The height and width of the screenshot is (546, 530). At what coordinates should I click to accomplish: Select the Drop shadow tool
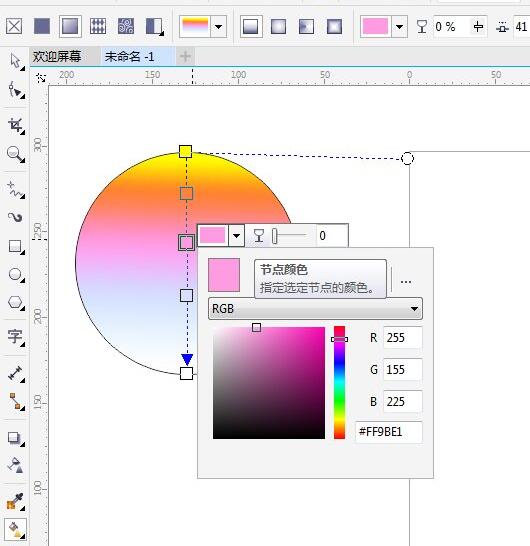(15, 438)
